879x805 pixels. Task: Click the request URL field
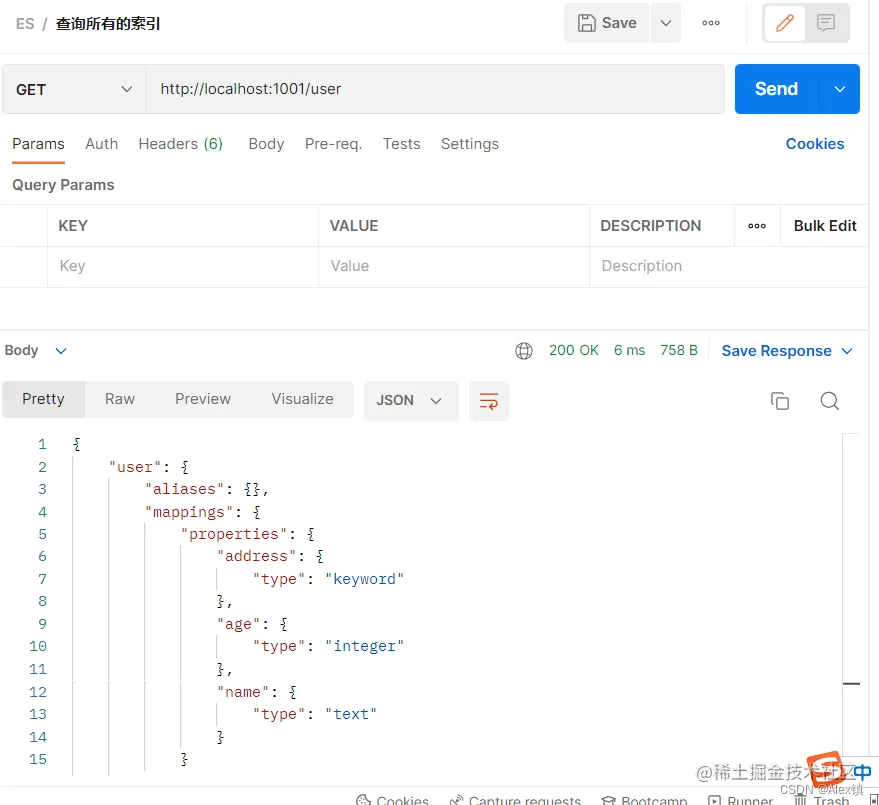pos(435,89)
